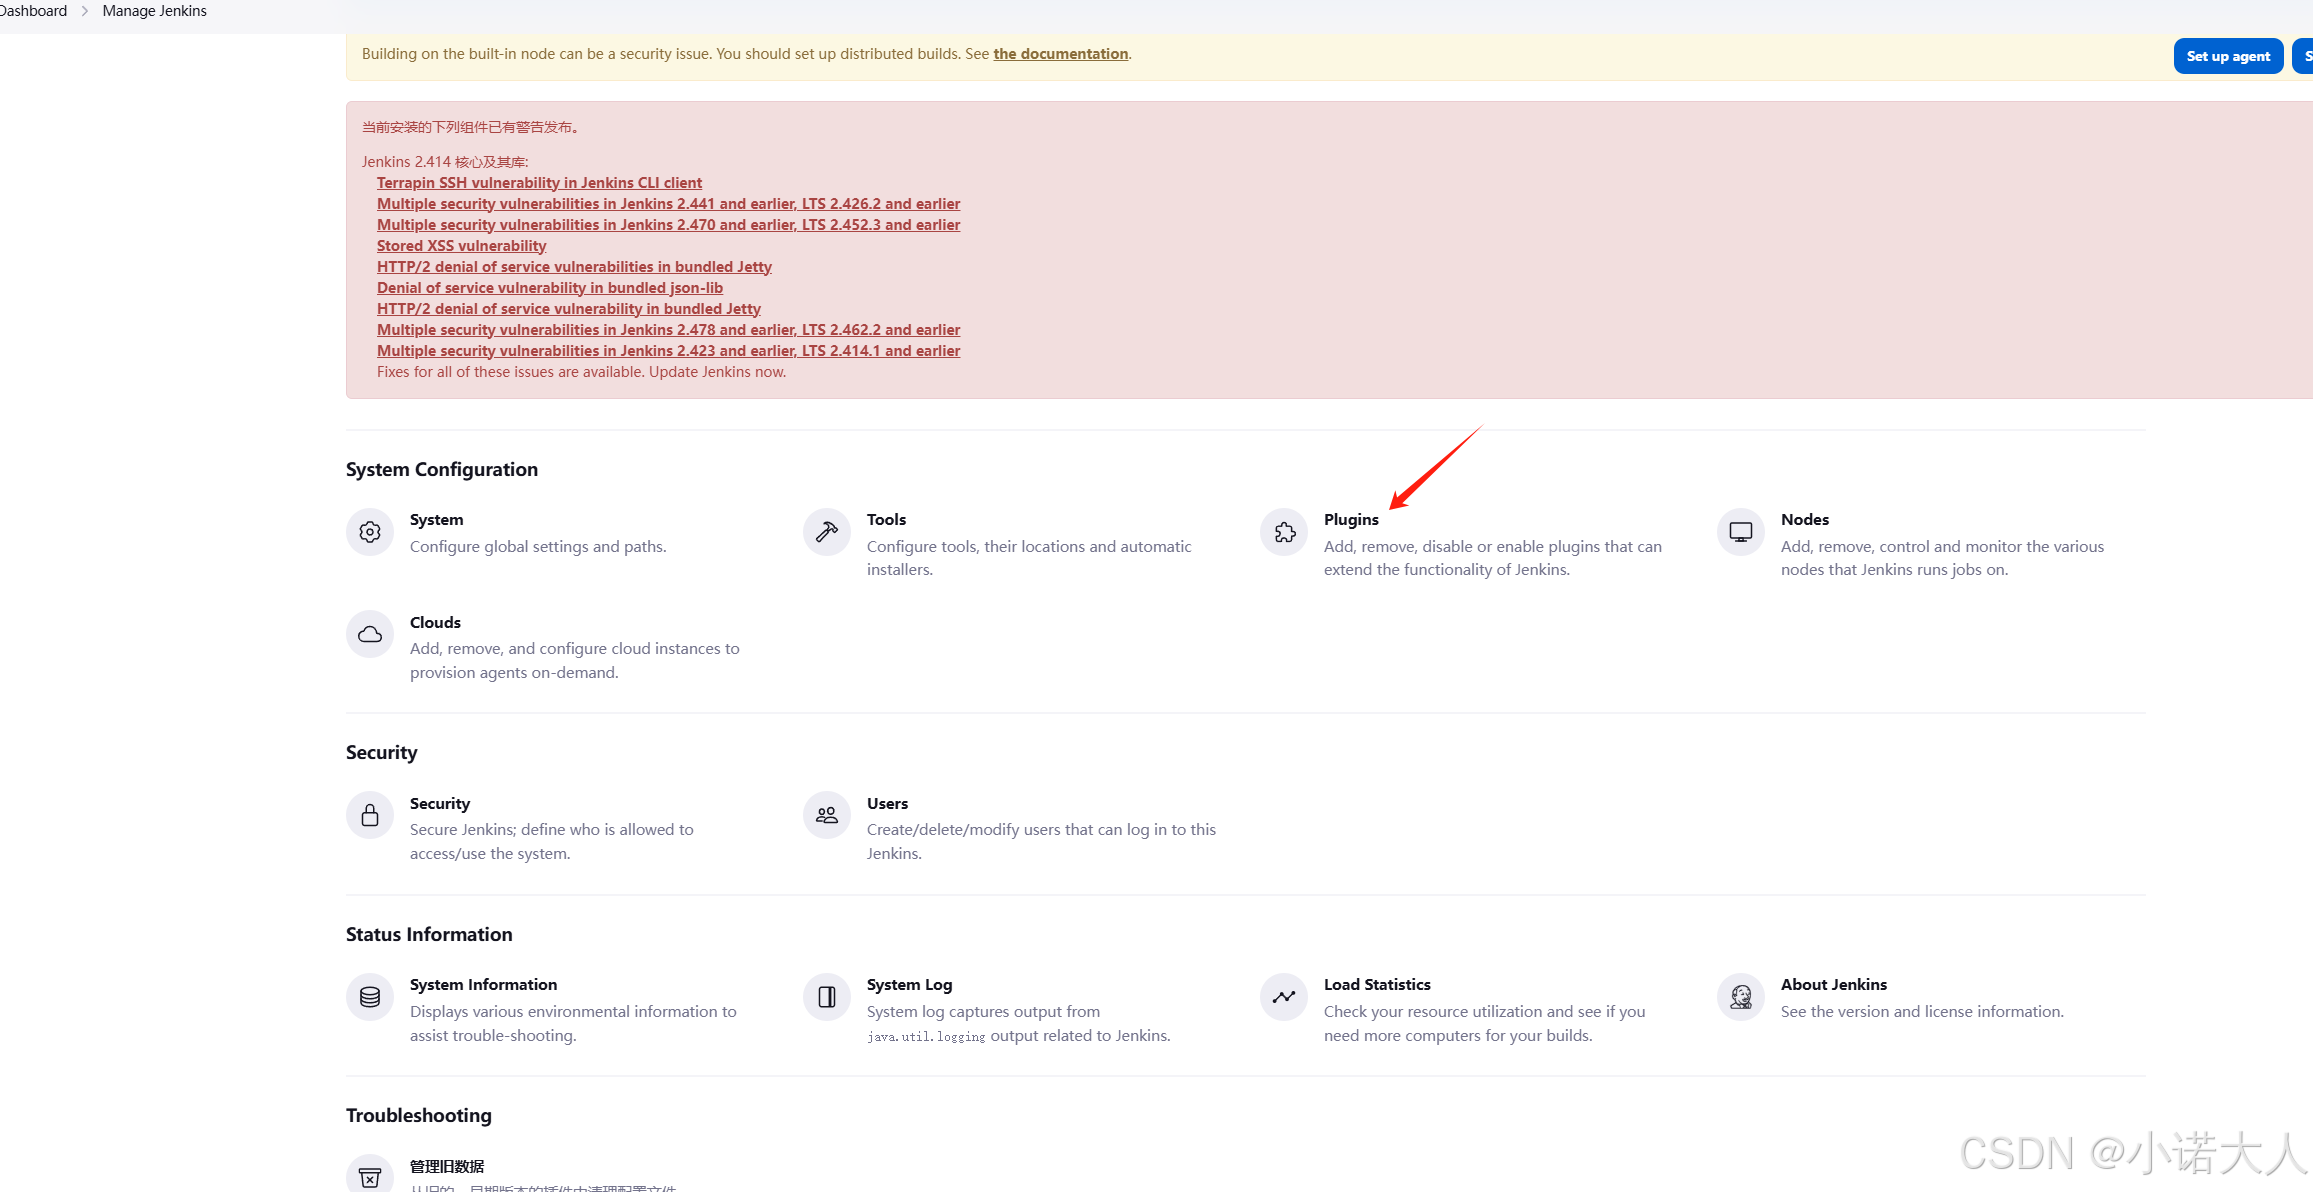Click the 'Jenkins 2.414 核心及其库:' line
This screenshot has height=1192, width=2313.
click(445, 162)
